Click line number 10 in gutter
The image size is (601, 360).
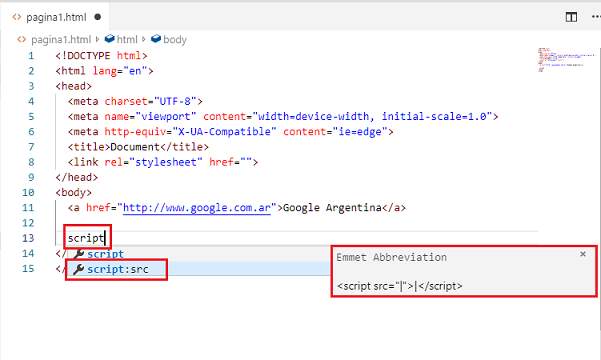pos(28,192)
